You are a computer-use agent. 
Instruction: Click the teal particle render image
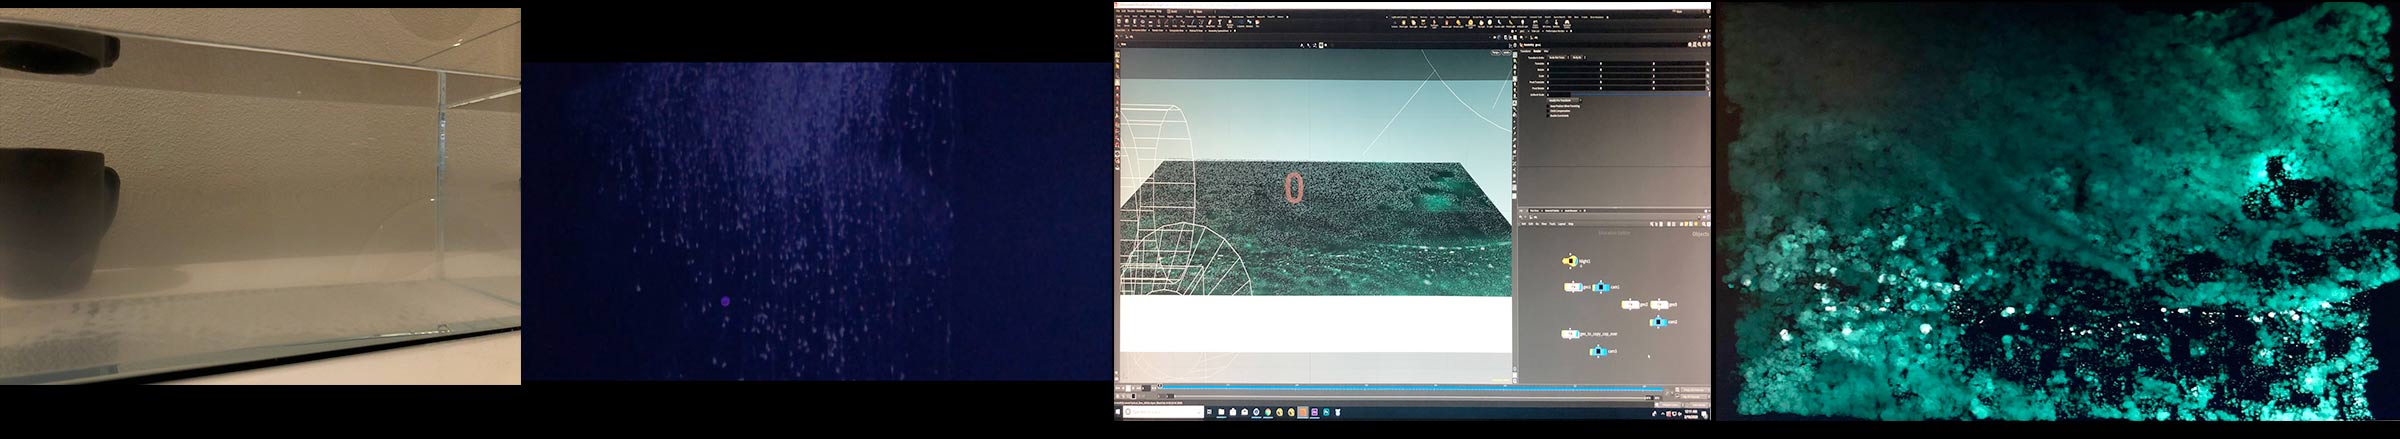click(2058, 210)
